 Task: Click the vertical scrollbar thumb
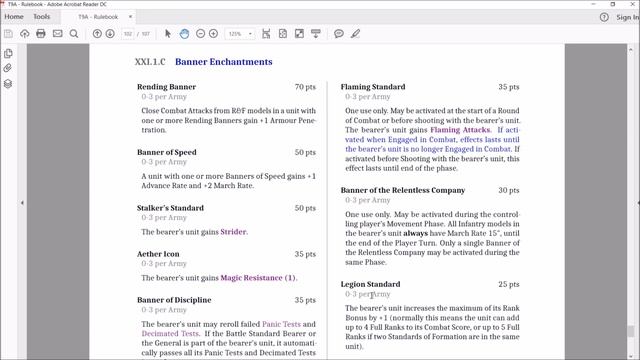631,331
